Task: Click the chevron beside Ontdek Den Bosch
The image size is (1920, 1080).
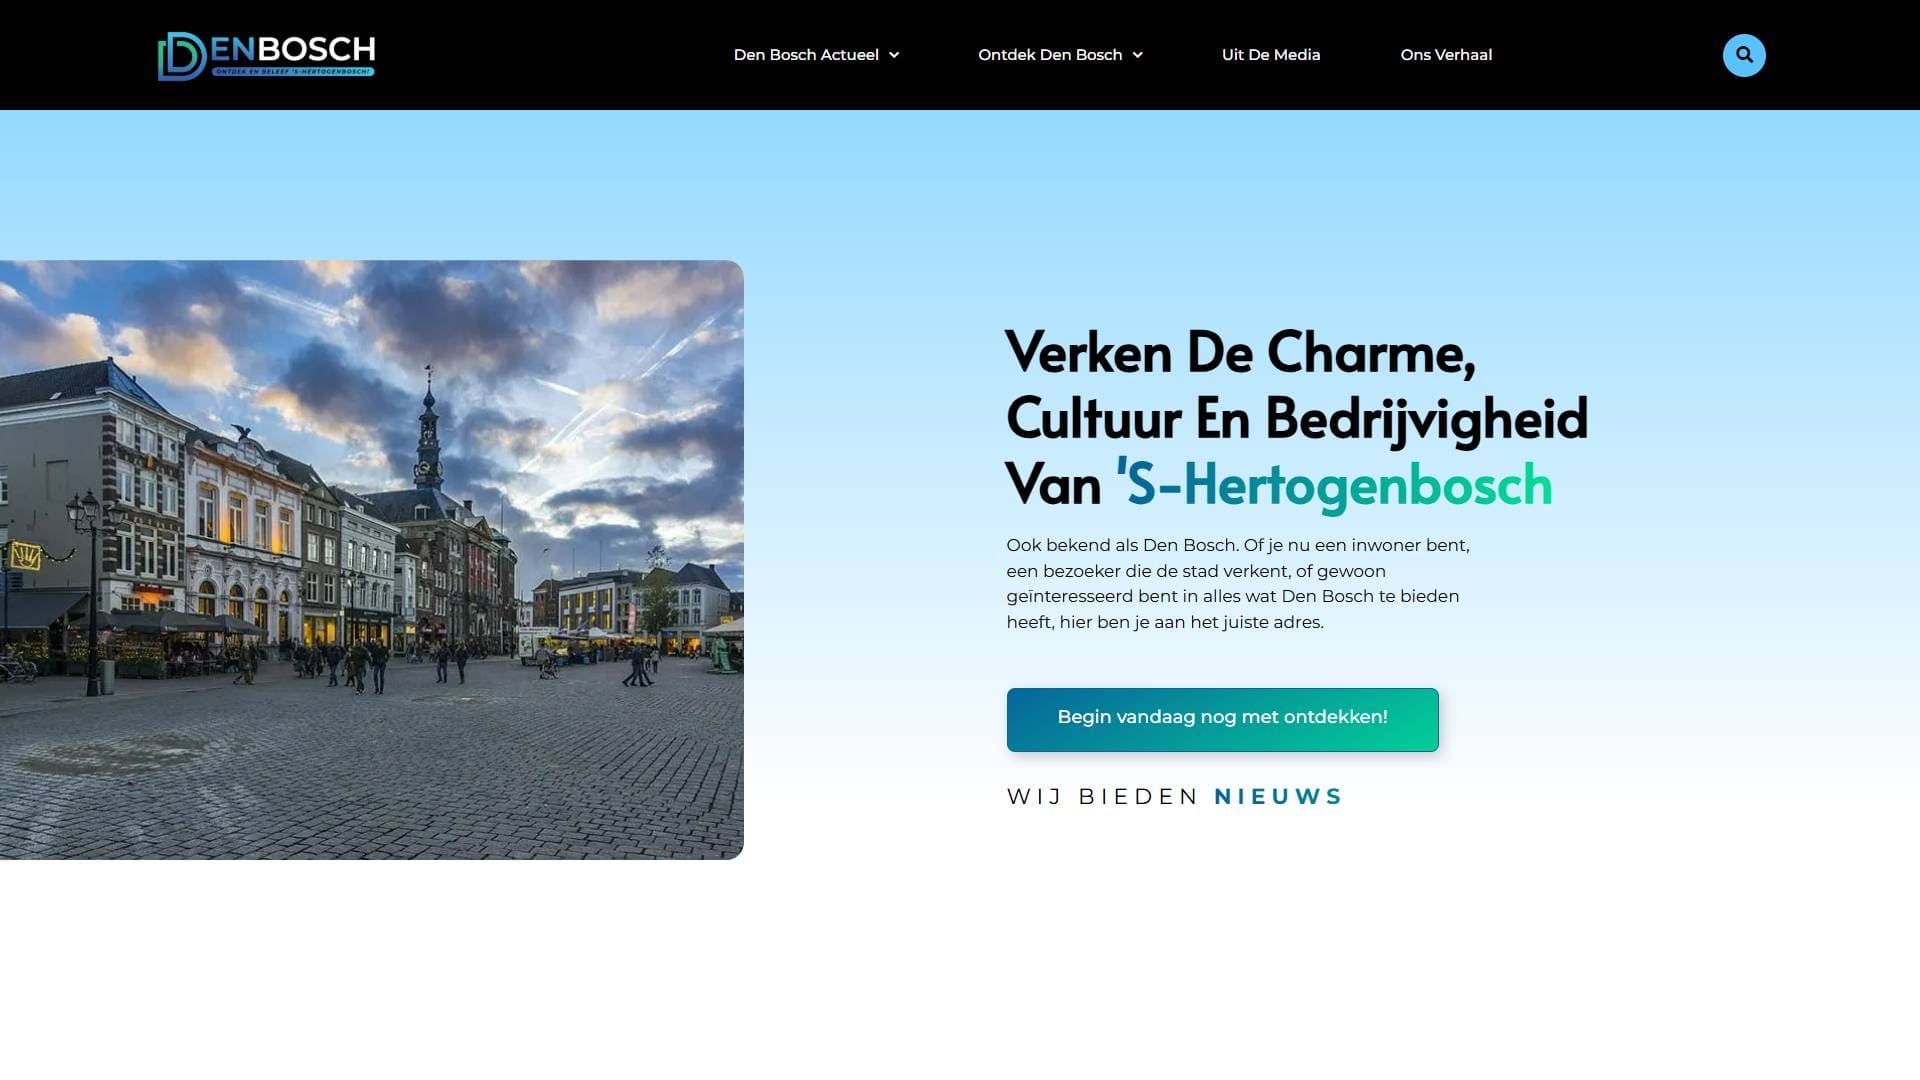Action: point(1139,56)
